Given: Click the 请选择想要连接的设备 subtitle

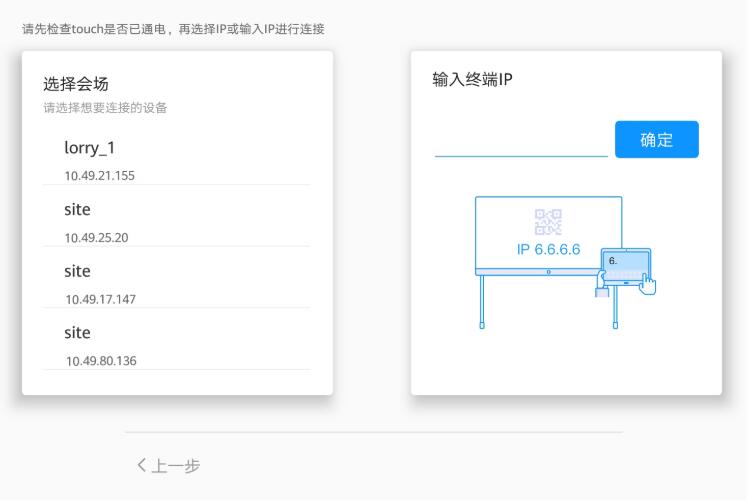Looking at the screenshot, I should click(105, 108).
